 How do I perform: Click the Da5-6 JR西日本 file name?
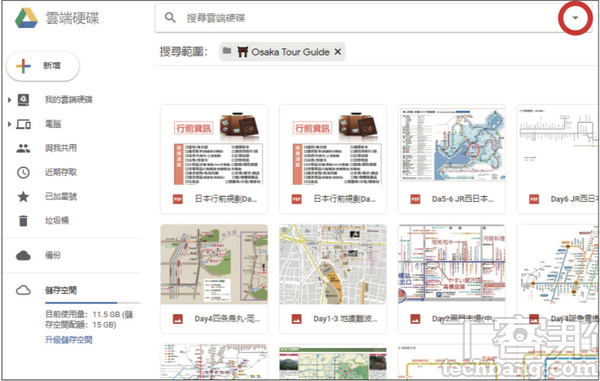463,199
